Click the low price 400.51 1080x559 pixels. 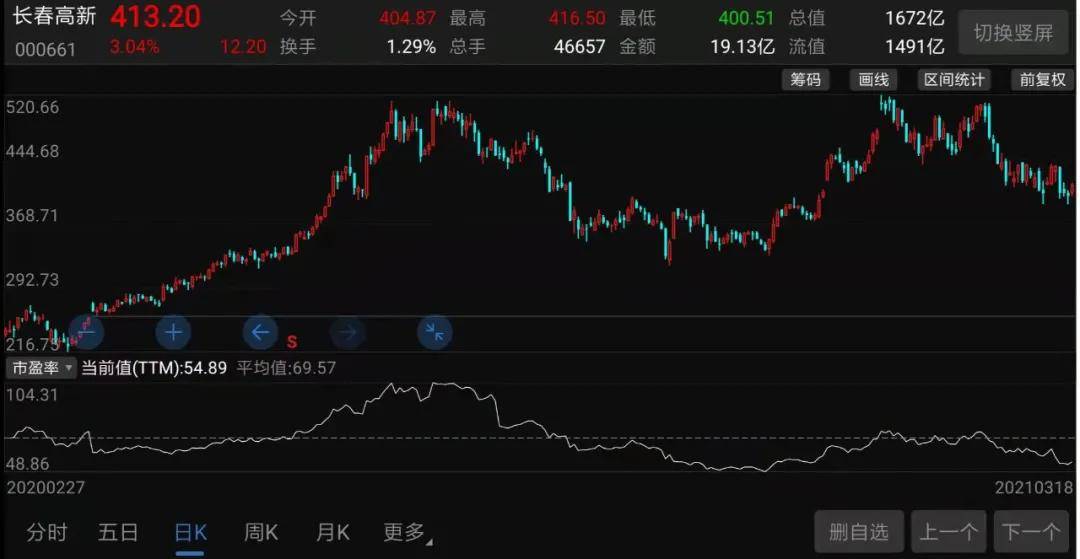click(x=747, y=17)
